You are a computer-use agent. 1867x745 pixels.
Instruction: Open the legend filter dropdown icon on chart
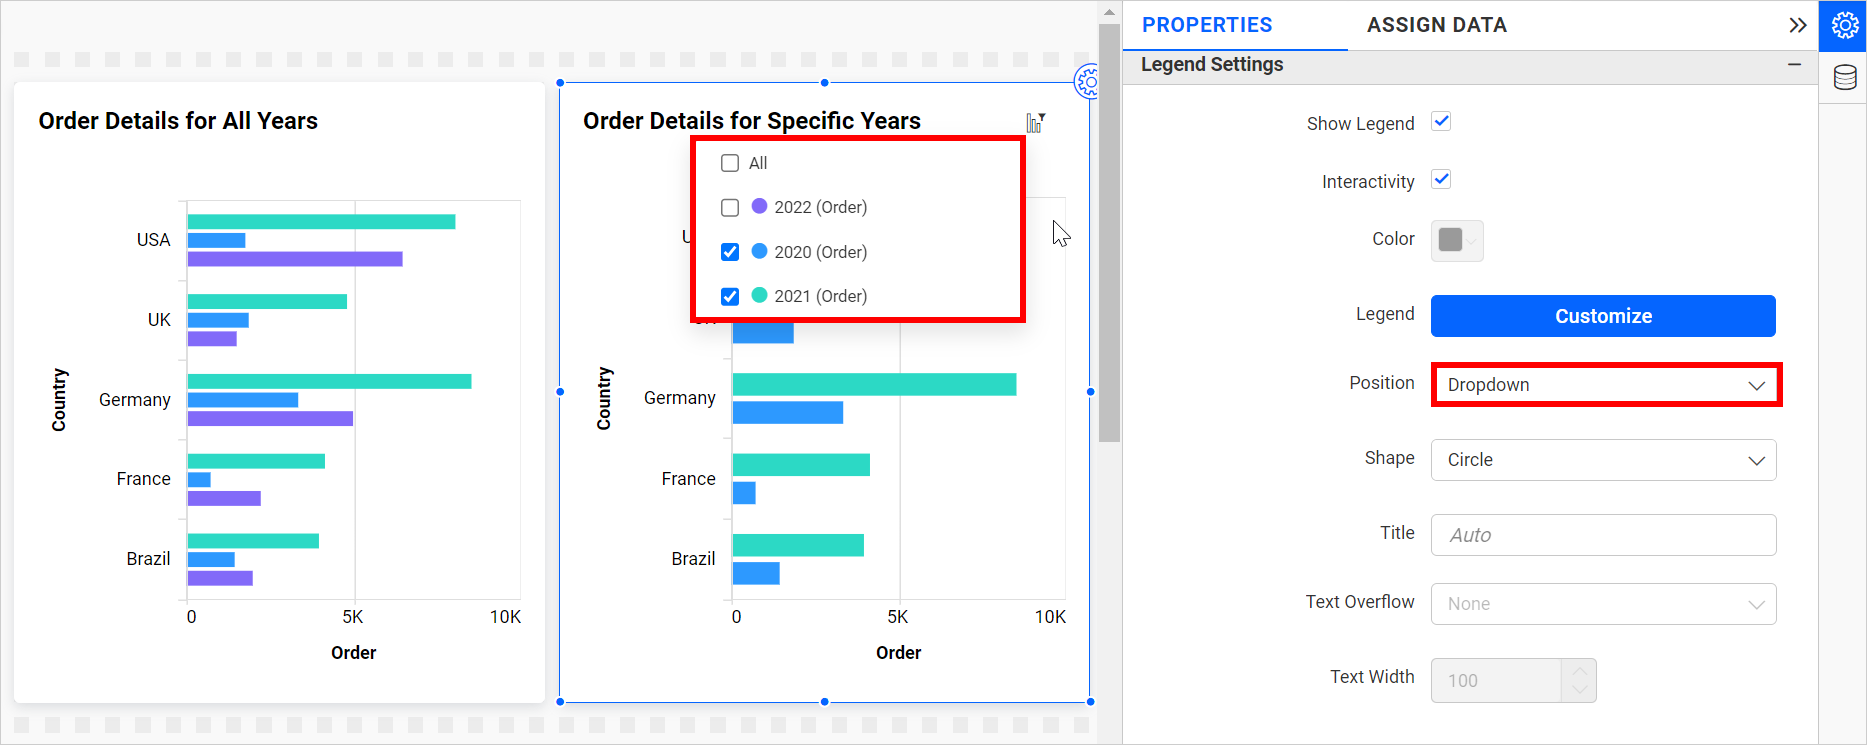tap(1035, 122)
